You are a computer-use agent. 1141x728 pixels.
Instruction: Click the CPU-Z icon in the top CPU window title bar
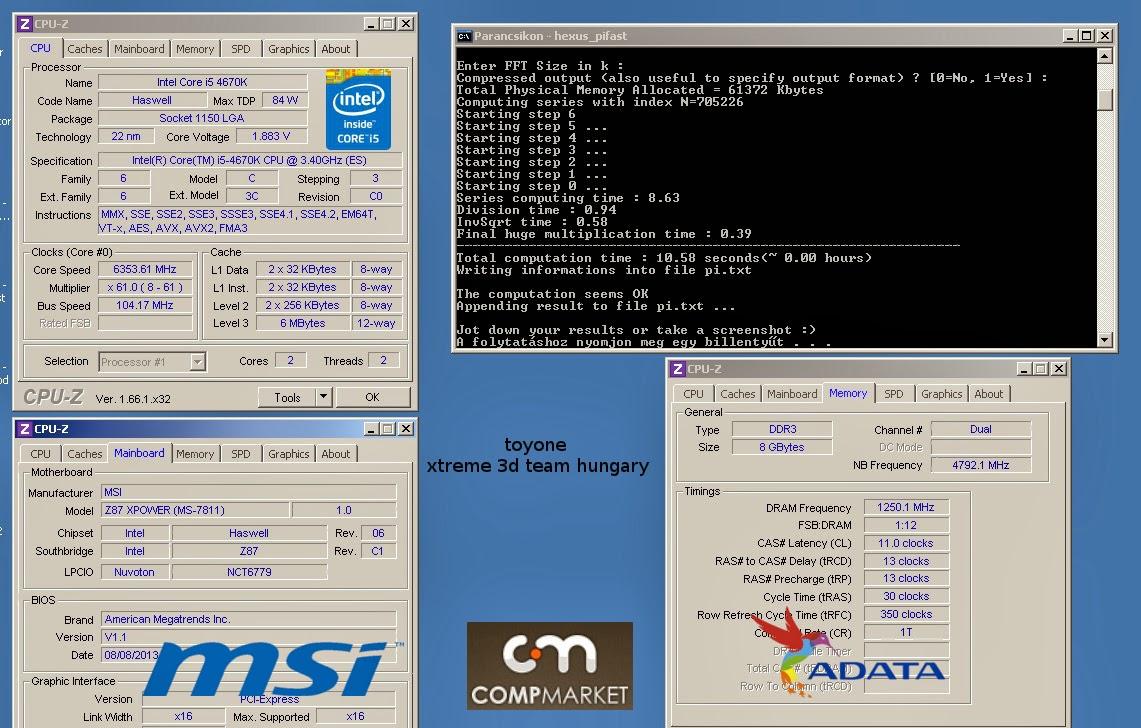pyautogui.click(x=25, y=24)
